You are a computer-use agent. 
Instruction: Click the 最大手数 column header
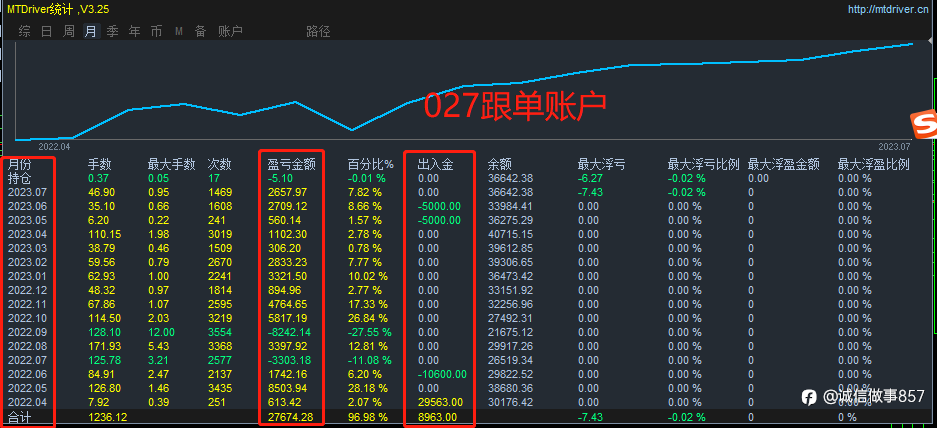(x=172, y=164)
